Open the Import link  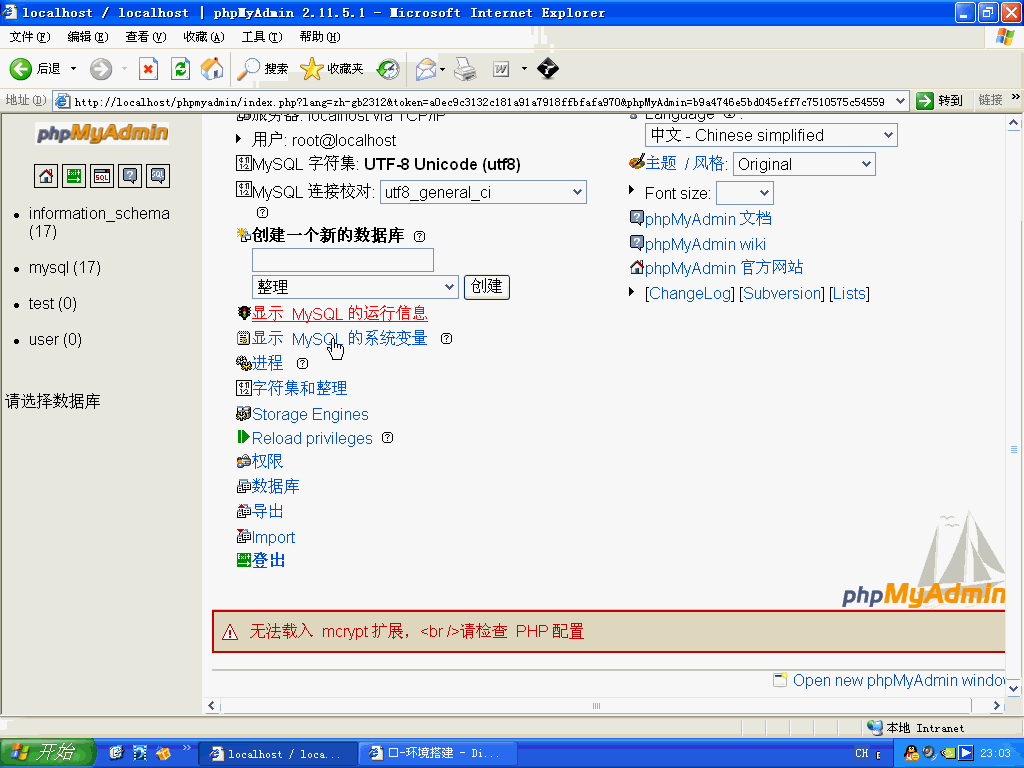tap(274, 537)
